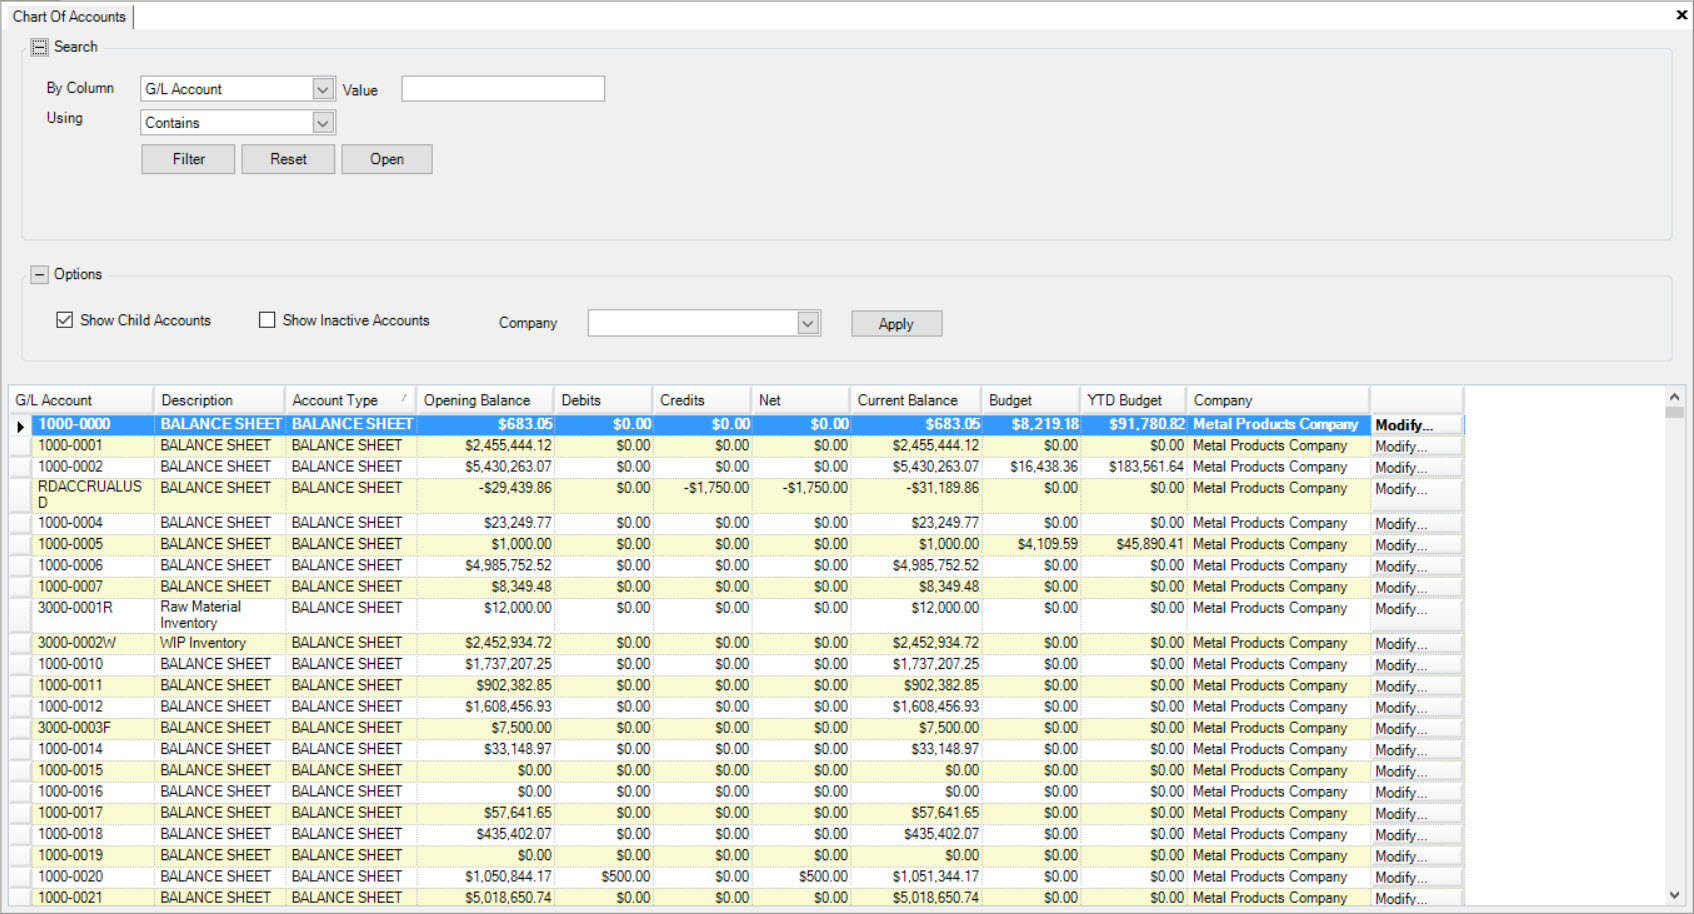Viewport: 1694px width, 914px height.
Task: Sort by Opening Balance column header
Action: pyautogui.click(x=485, y=400)
